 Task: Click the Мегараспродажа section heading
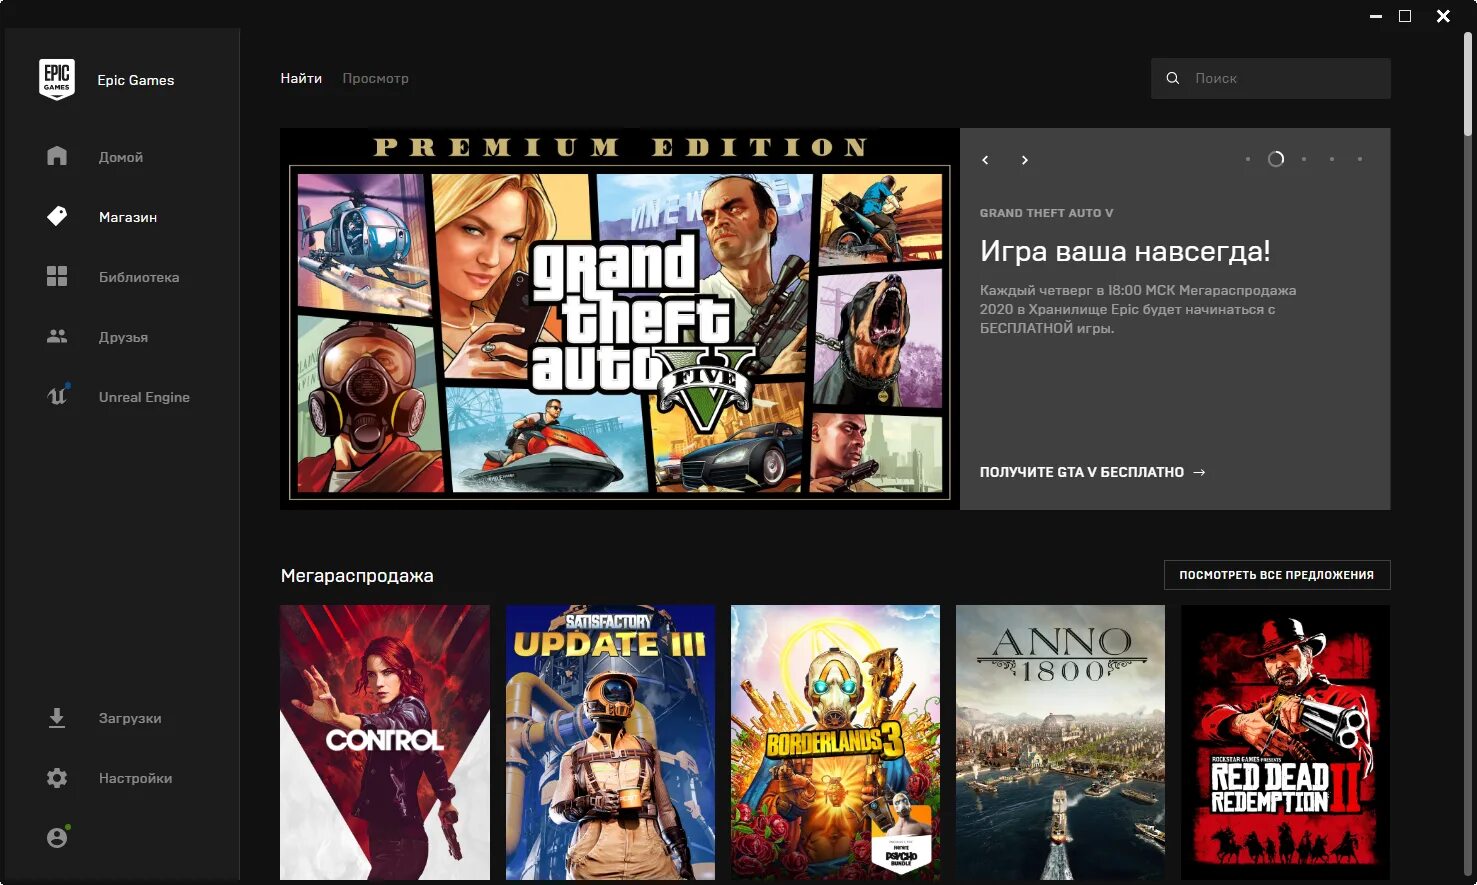[357, 576]
